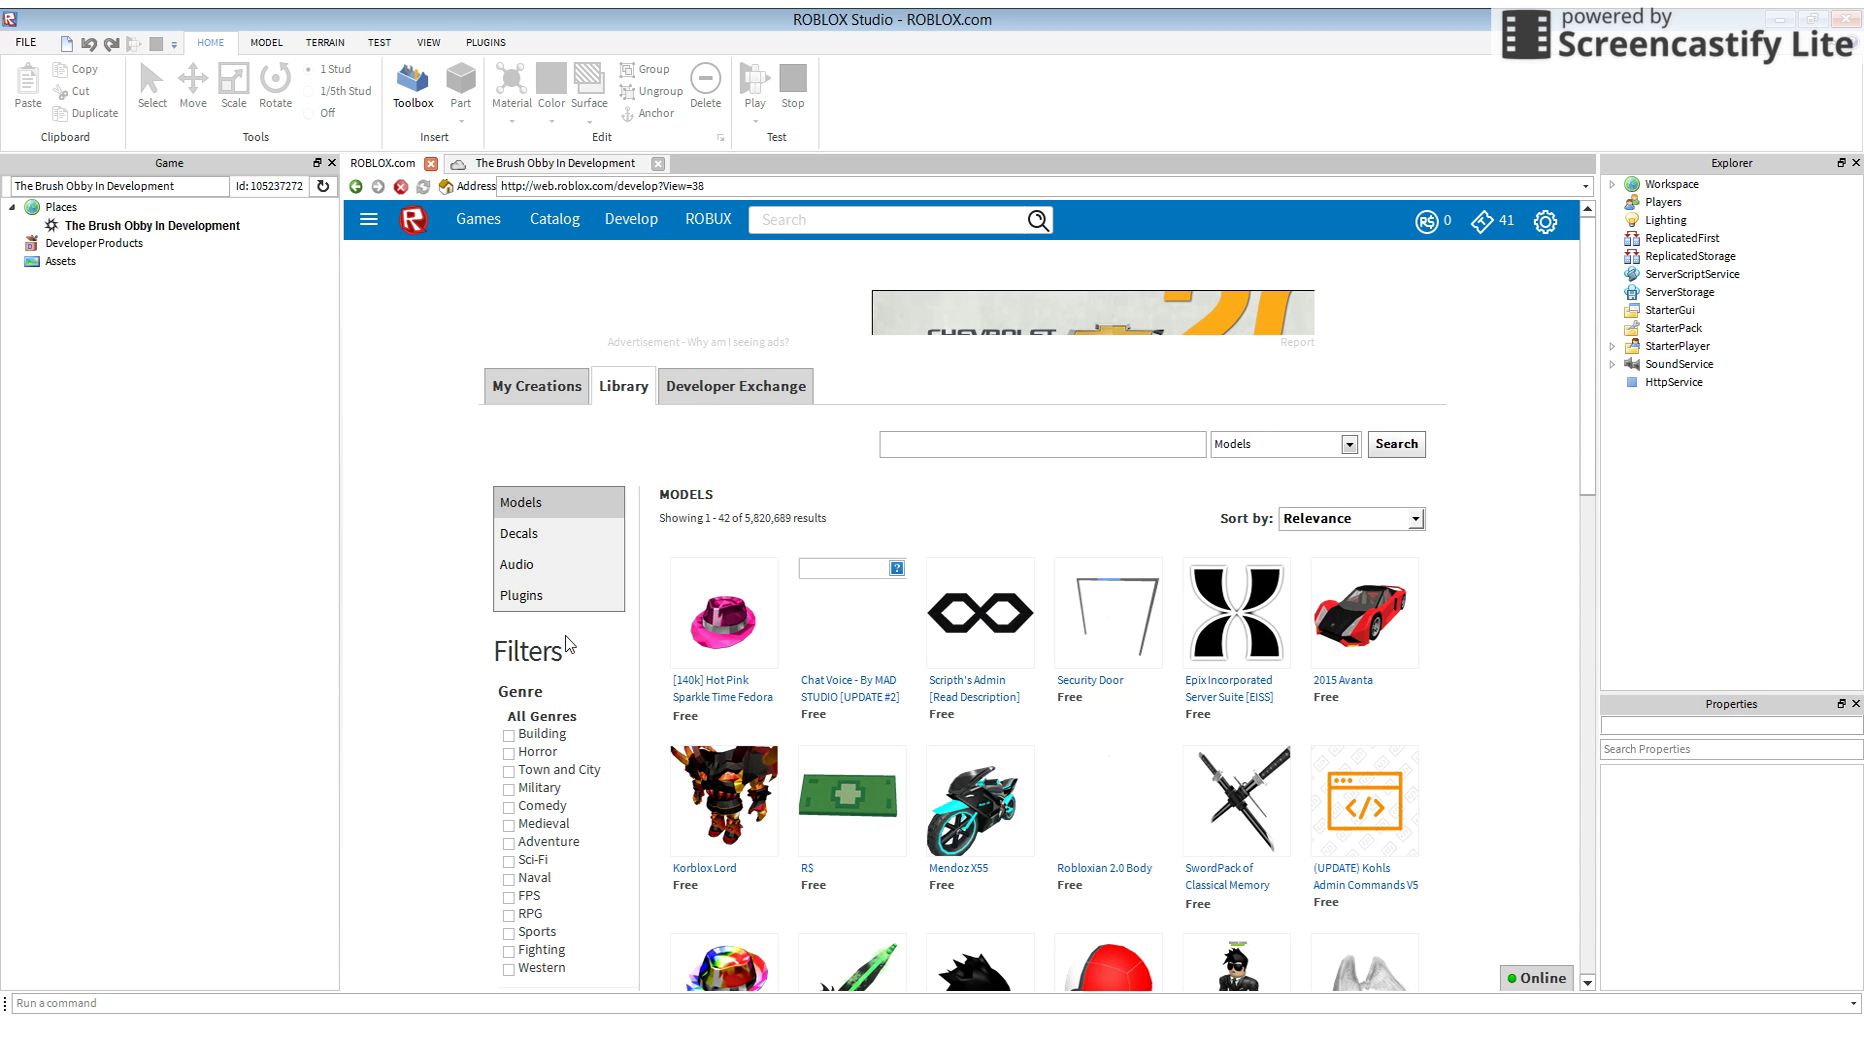The width and height of the screenshot is (1864, 1048).
Task: Open the hamburger navigation menu
Action: (x=368, y=220)
